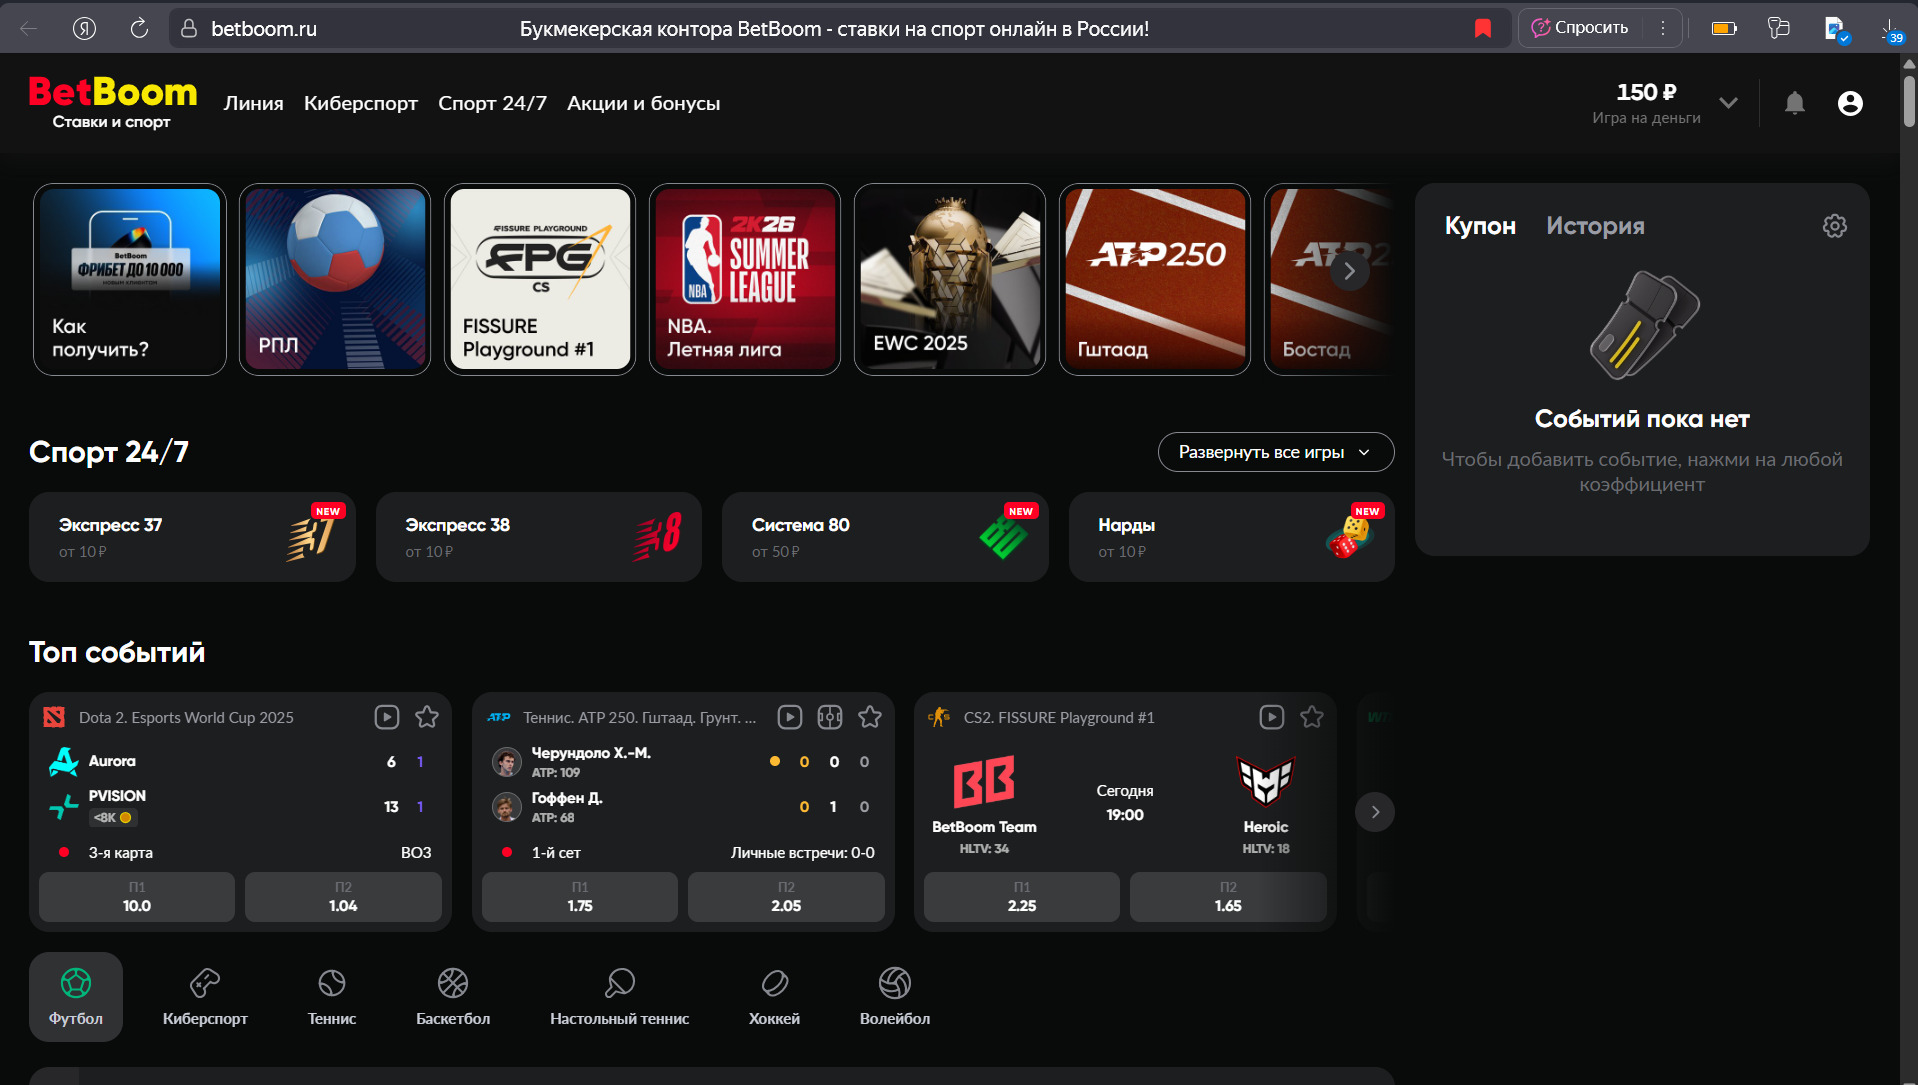Switch to the История tab
Image resolution: width=1918 pixels, height=1085 pixels.
point(1595,226)
